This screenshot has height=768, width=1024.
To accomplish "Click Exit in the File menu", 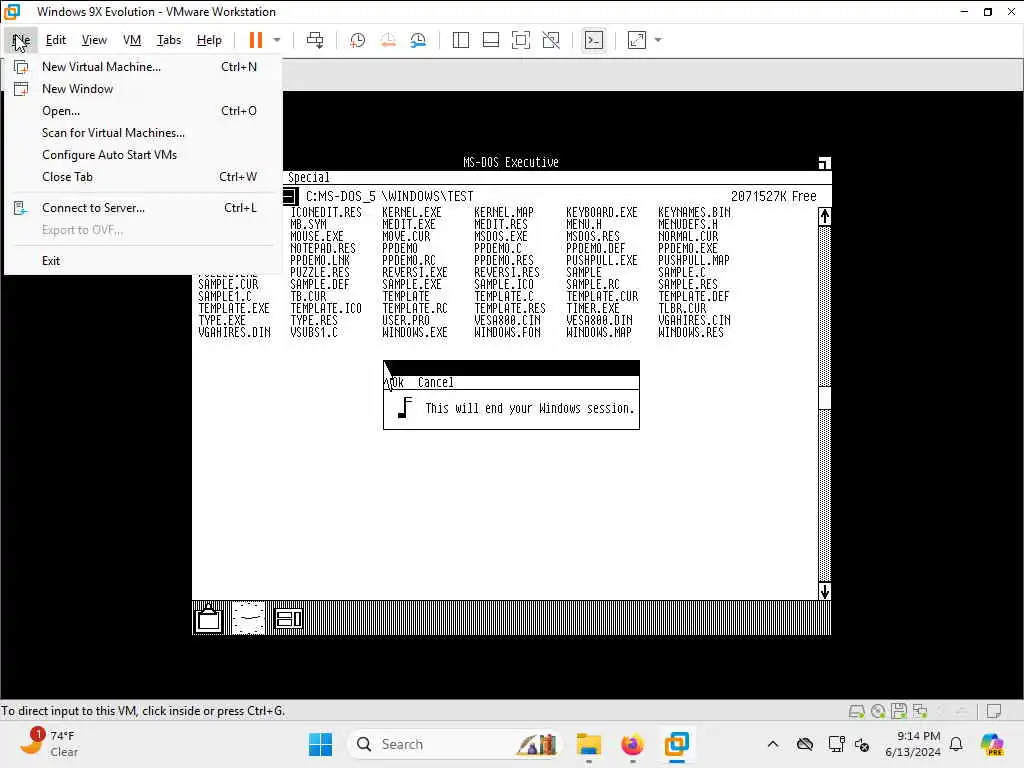I will [x=144, y=261].
